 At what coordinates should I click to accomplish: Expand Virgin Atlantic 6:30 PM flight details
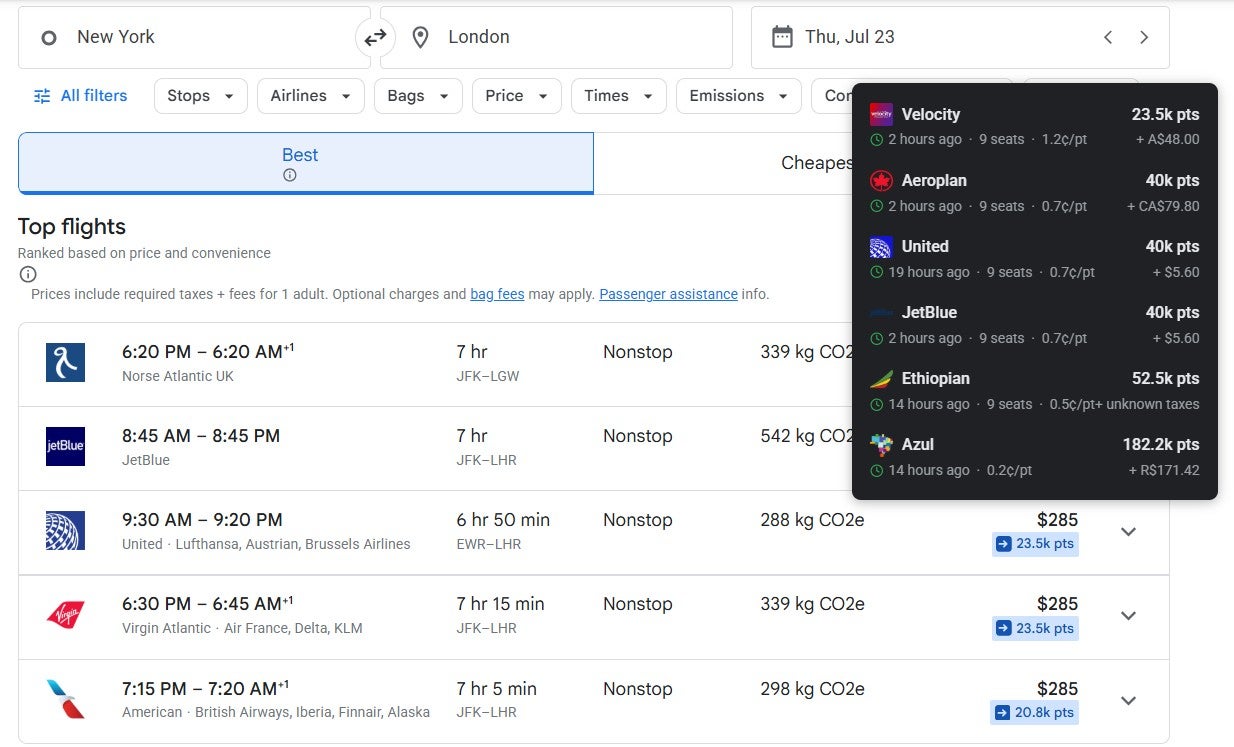tap(1129, 616)
